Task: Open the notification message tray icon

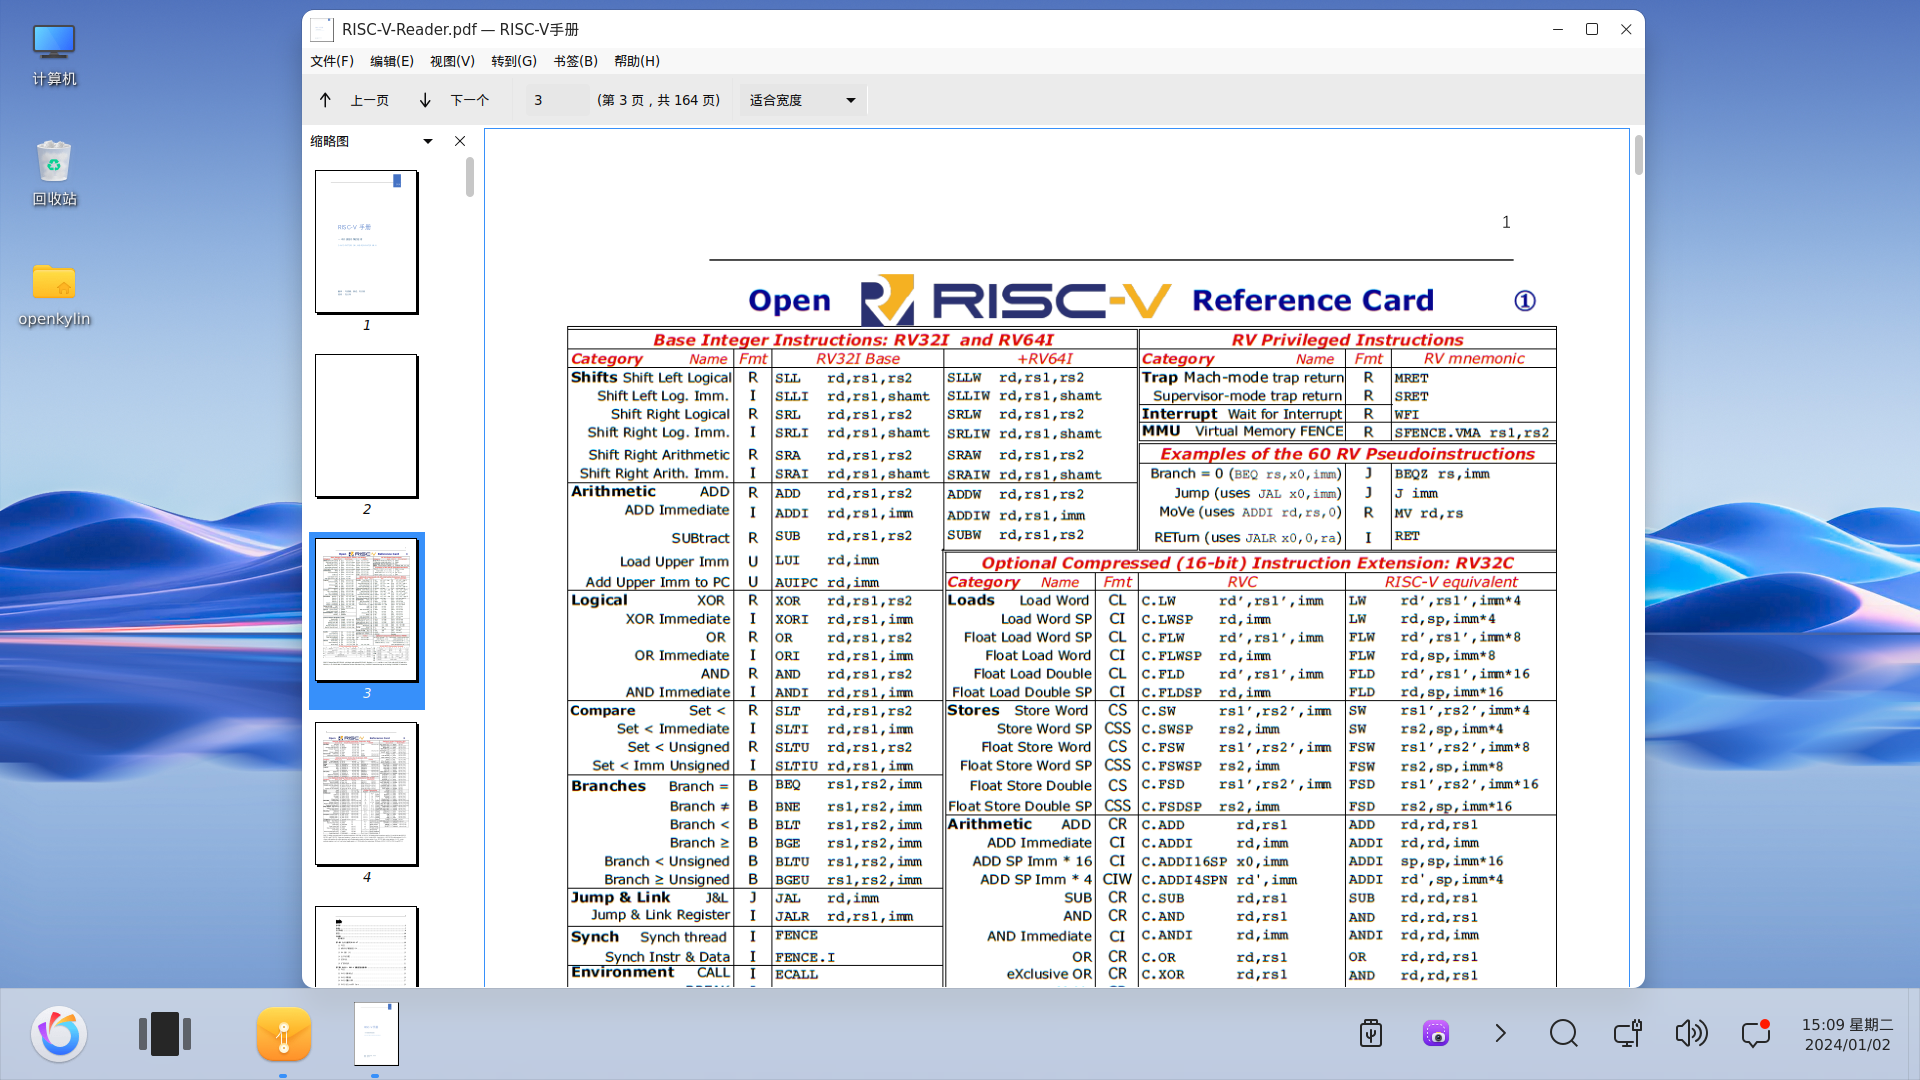Action: [1756, 1033]
